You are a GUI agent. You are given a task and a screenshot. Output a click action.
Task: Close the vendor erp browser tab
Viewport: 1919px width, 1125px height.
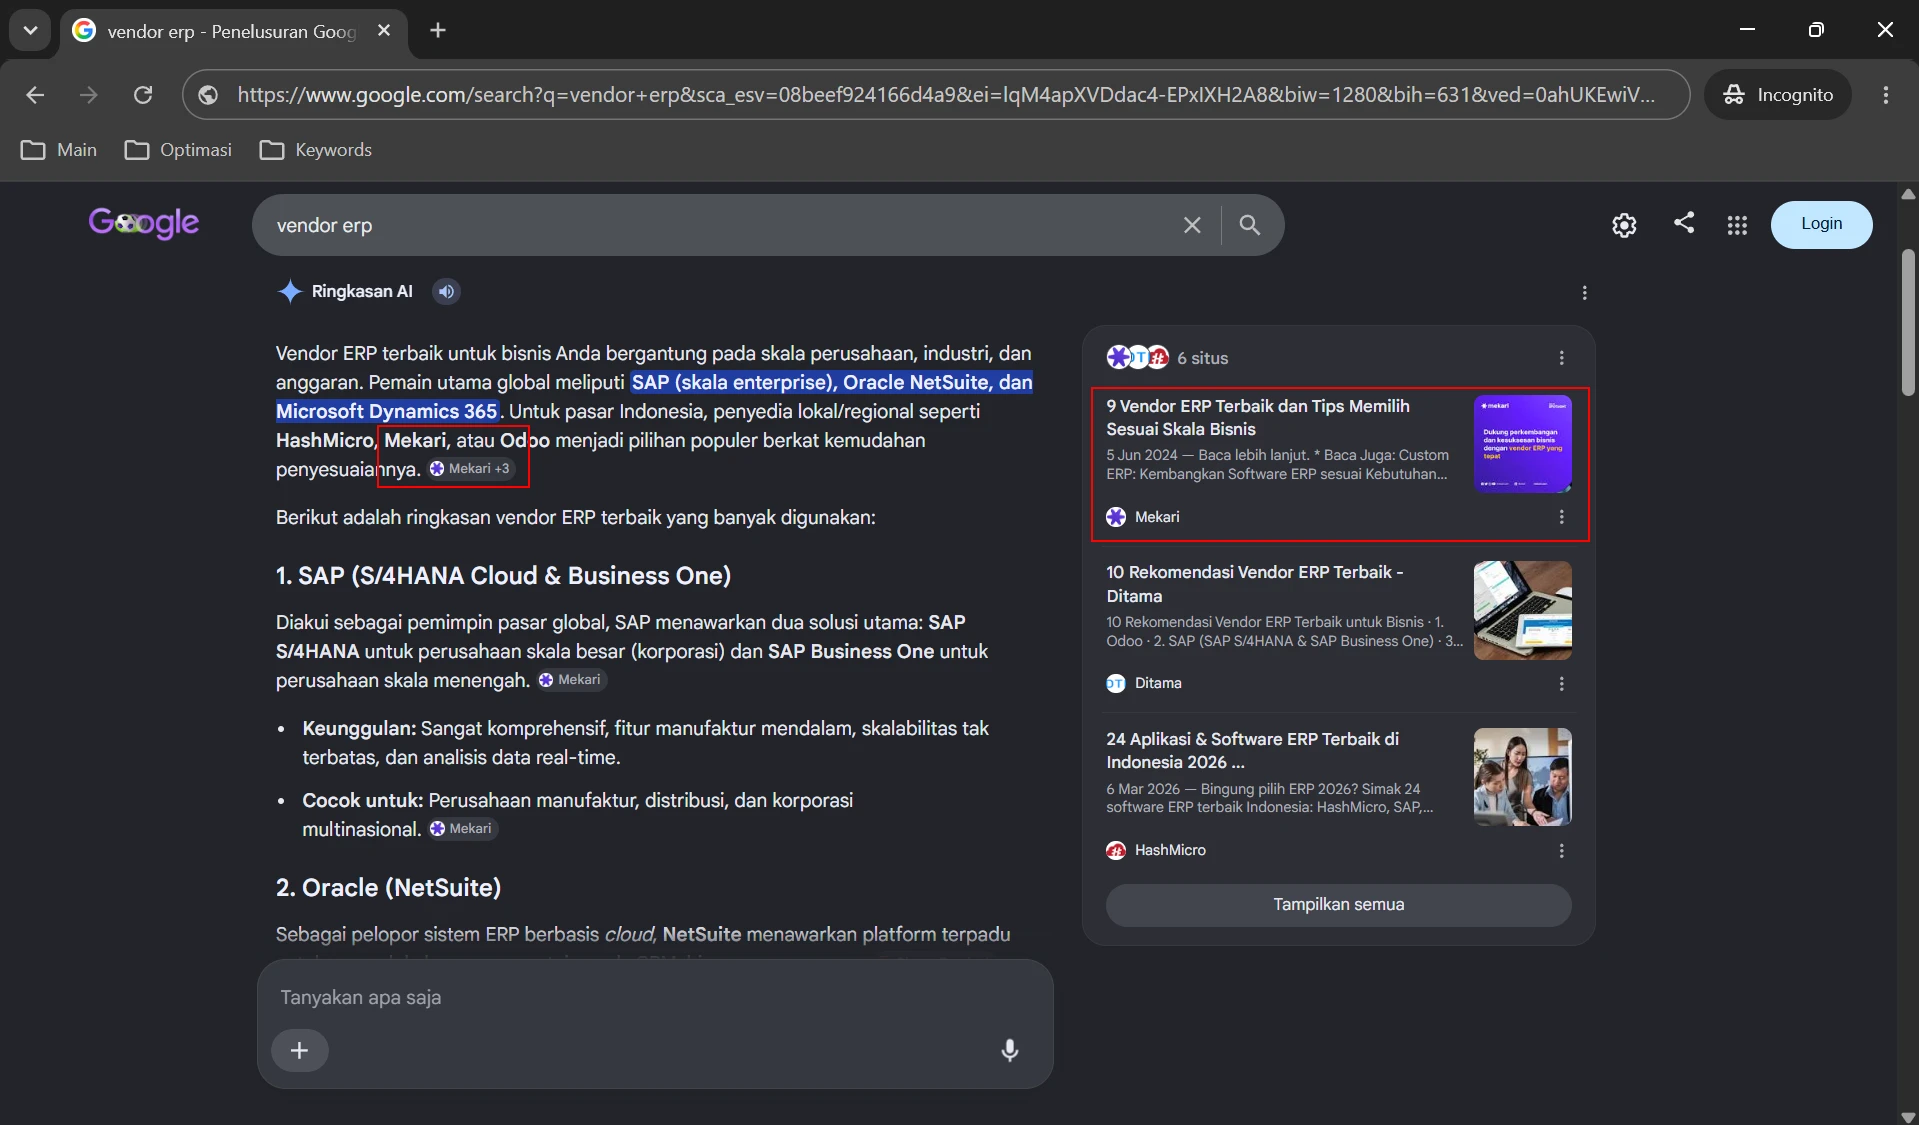click(x=384, y=31)
